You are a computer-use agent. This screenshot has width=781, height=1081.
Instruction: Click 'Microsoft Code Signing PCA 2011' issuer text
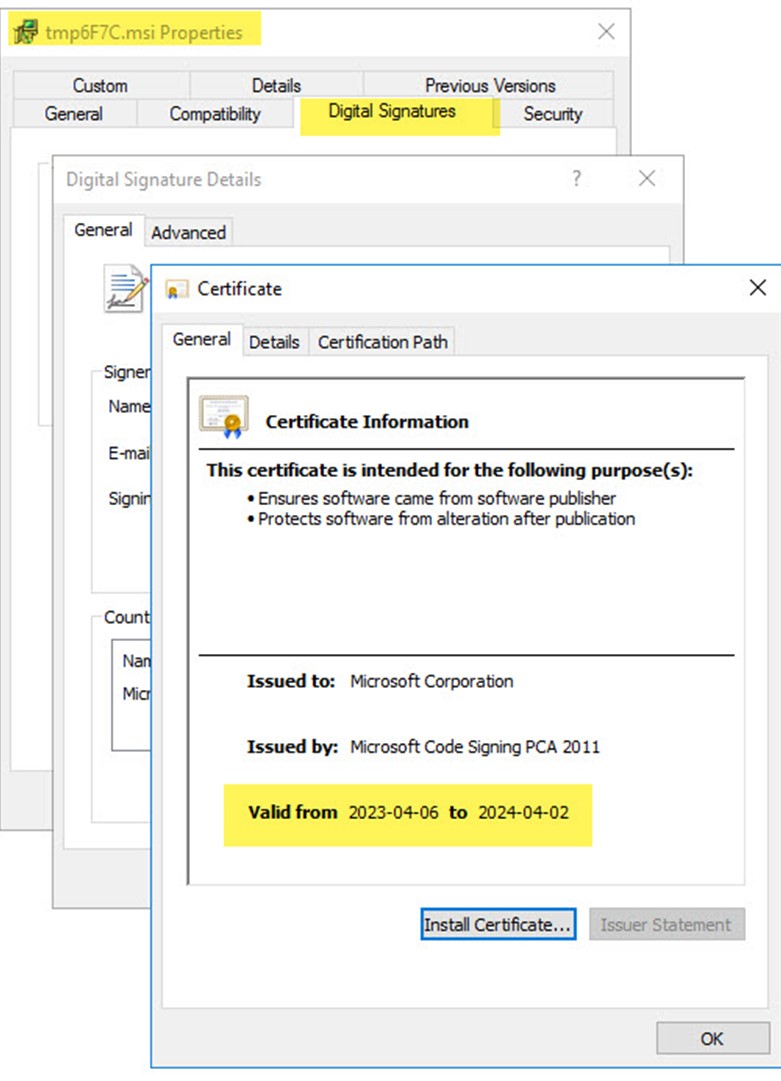[475, 747]
